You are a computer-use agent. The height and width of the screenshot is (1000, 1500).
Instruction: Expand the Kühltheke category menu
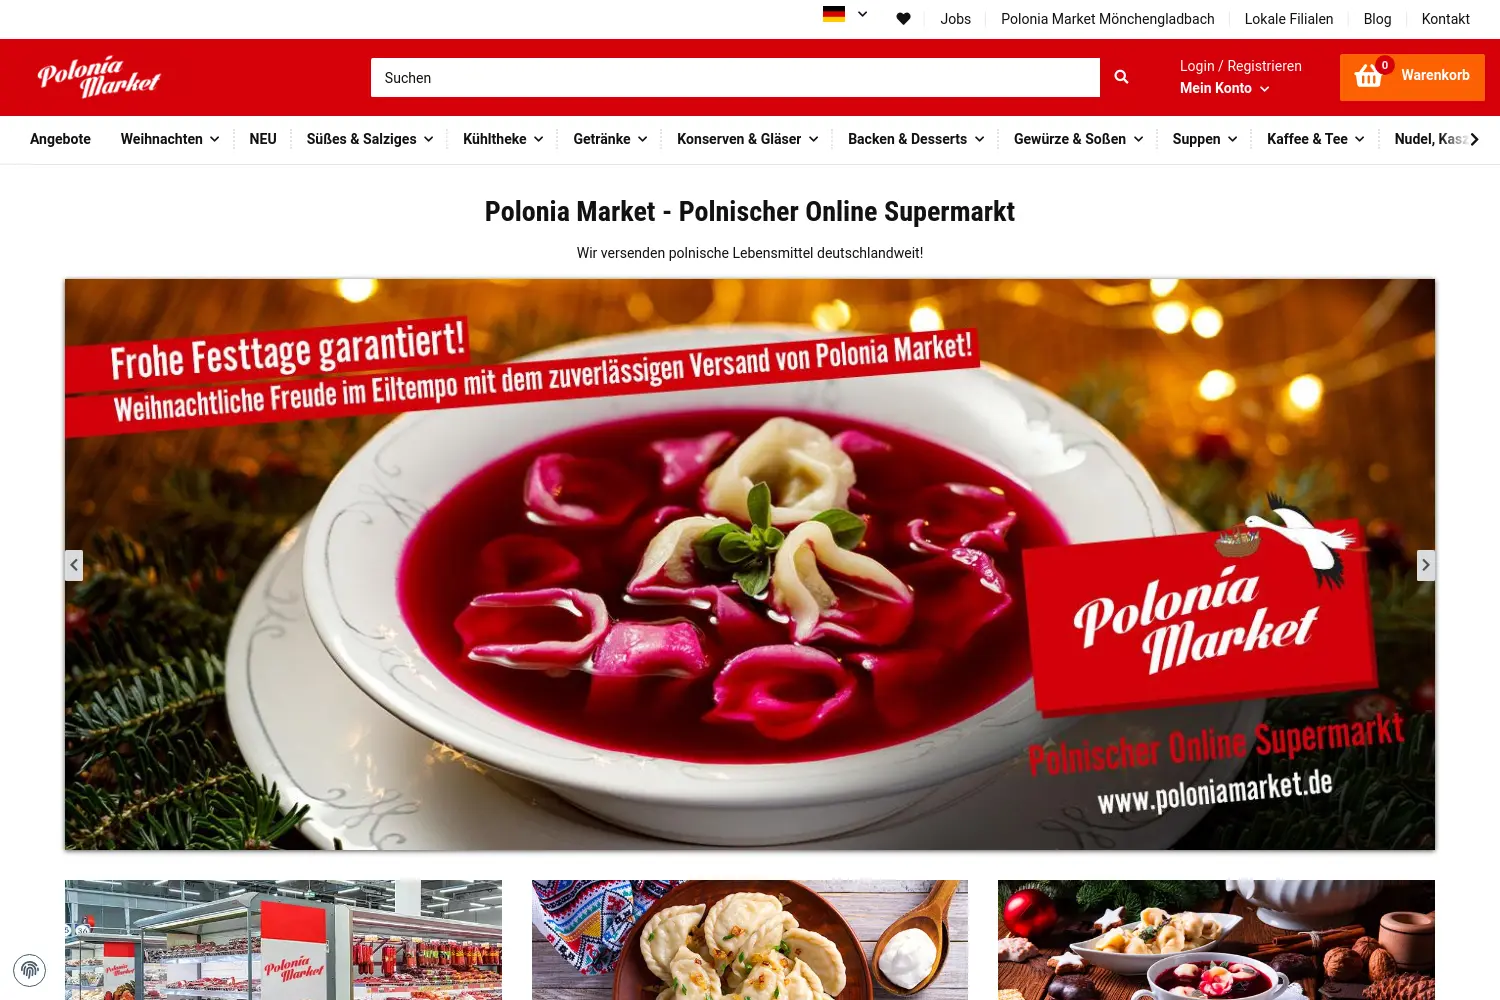point(503,139)
